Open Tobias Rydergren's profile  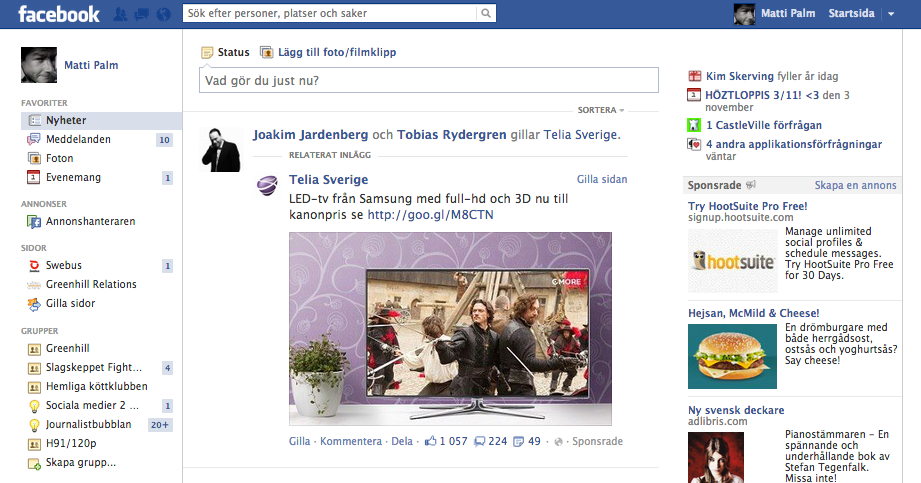[451, 135]
